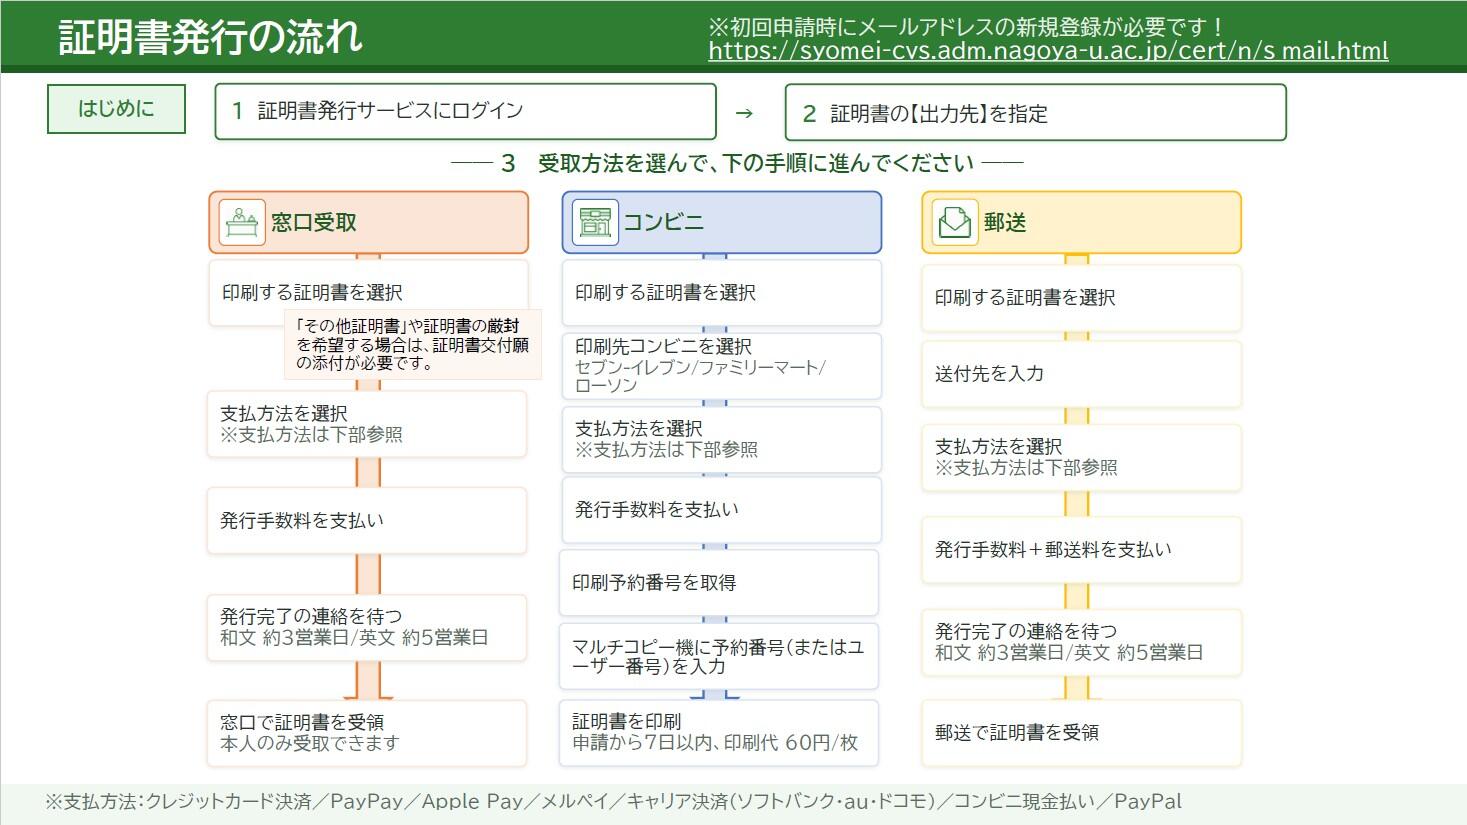Click the 証明書交付願 attachment note callout
This screenshot has height=825, width=1467.
(413, 344)
